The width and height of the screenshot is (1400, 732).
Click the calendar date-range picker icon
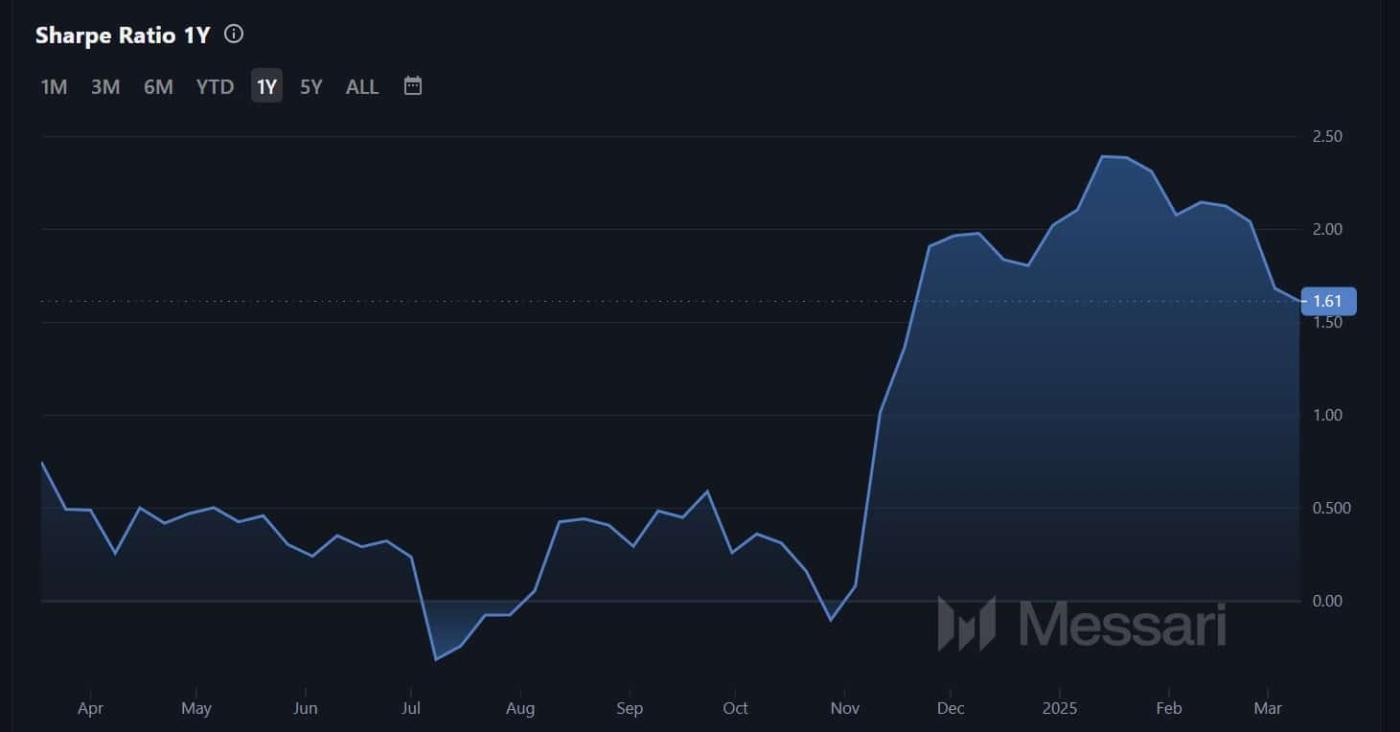(x=412, y=86)
